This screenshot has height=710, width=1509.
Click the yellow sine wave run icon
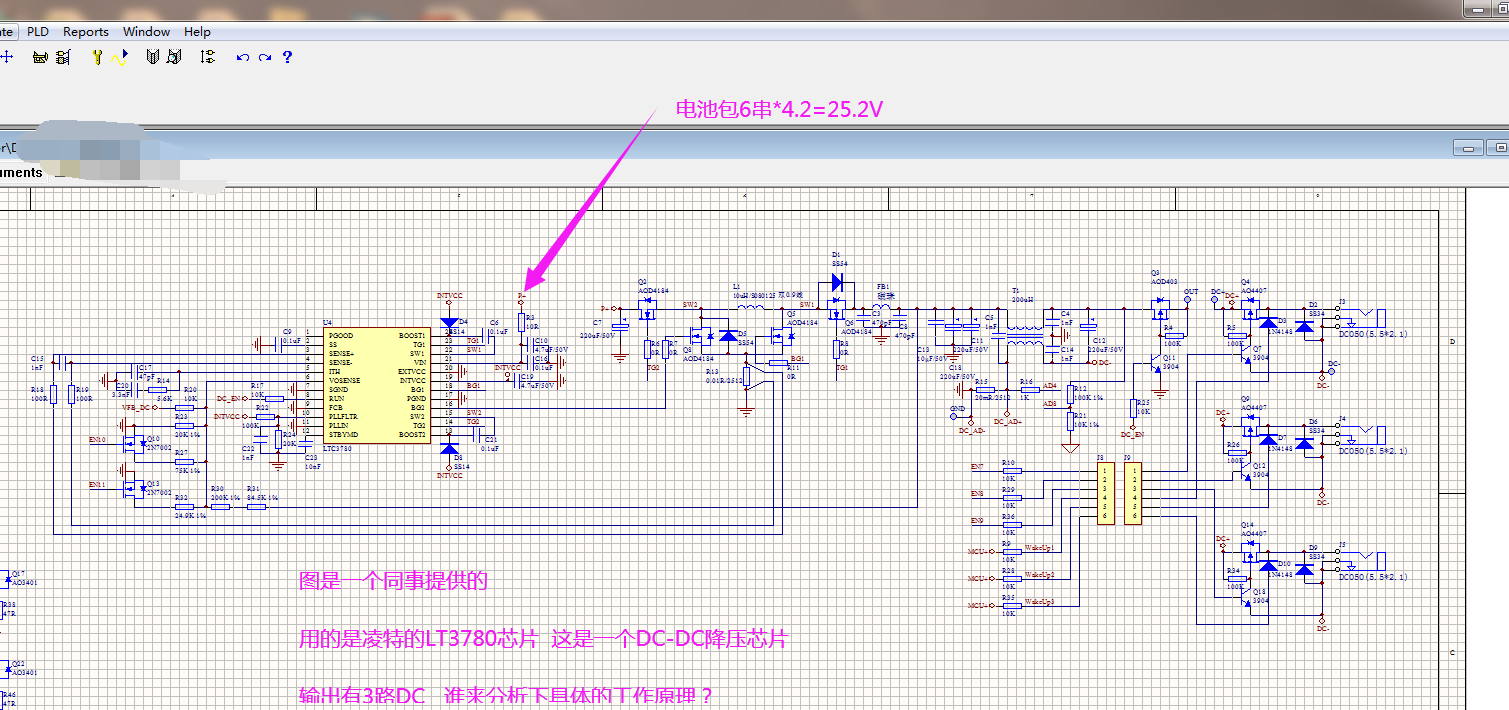[120, 57]
